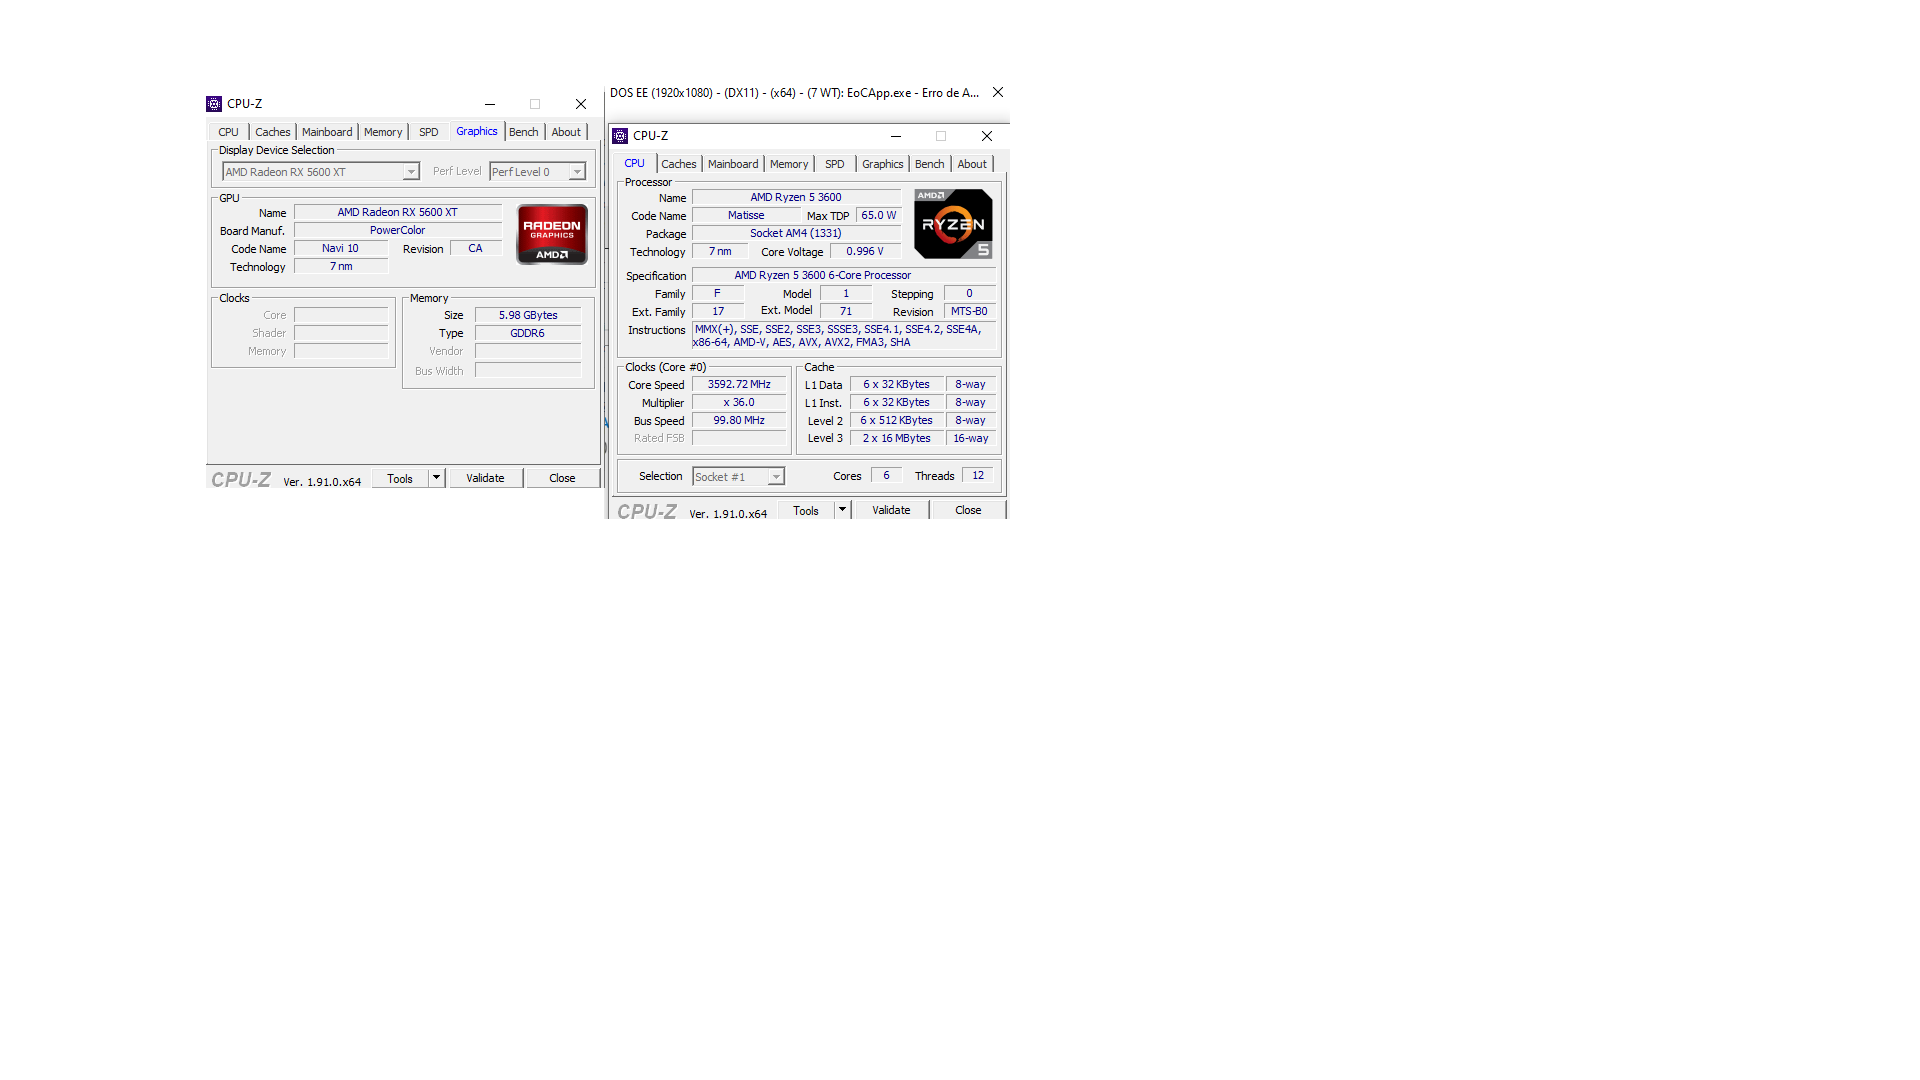Minimize the right CPU-Z window
This screenshot has height=1080, width=1920.
click(x=896, y=136)
